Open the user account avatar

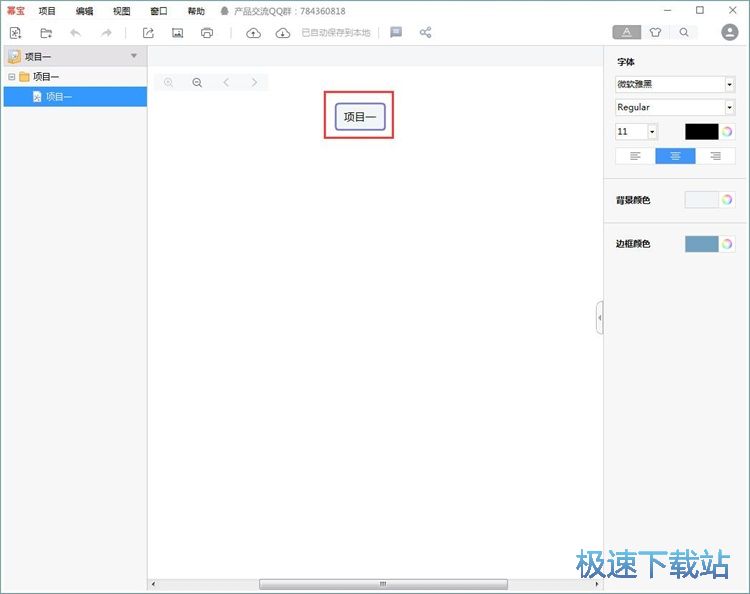point(729,32)
